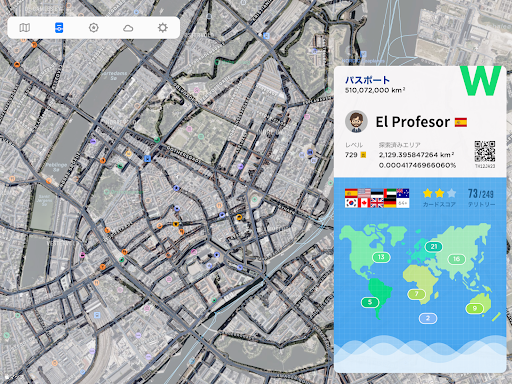Select the Africa badge 7
512x384 pixels.
(x=416, y=294)
